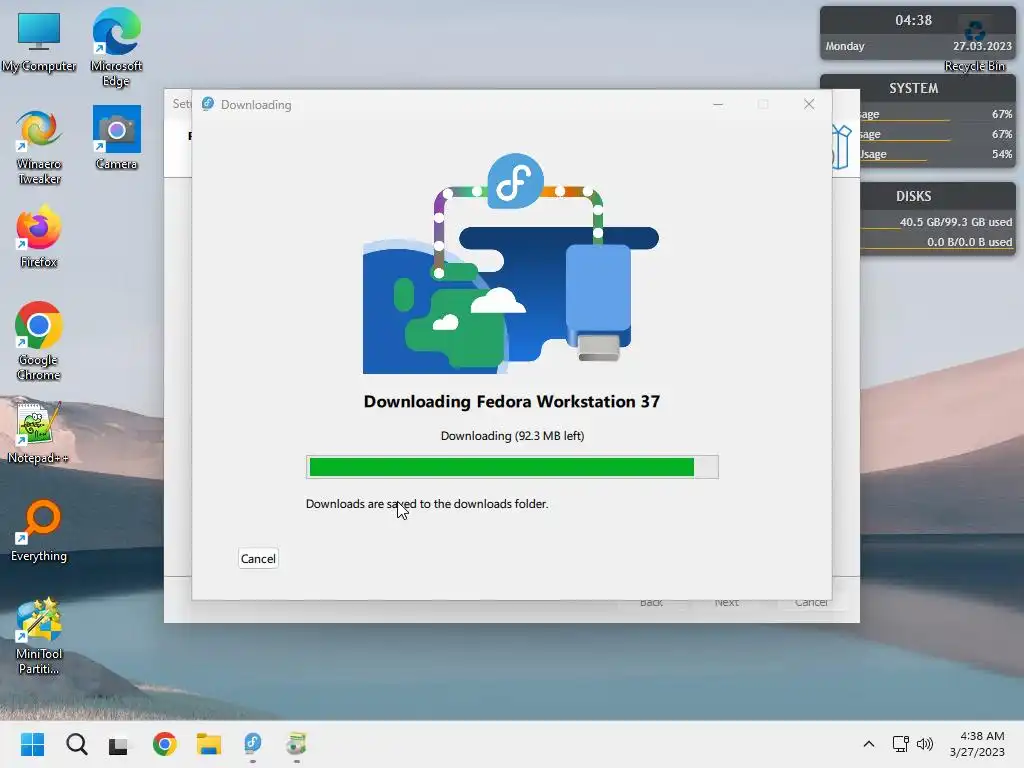Click the 'Downloading Fedora Workstation 37' heading
The height and width of the screenshot is (768, 1024).
tap(512, 401)
